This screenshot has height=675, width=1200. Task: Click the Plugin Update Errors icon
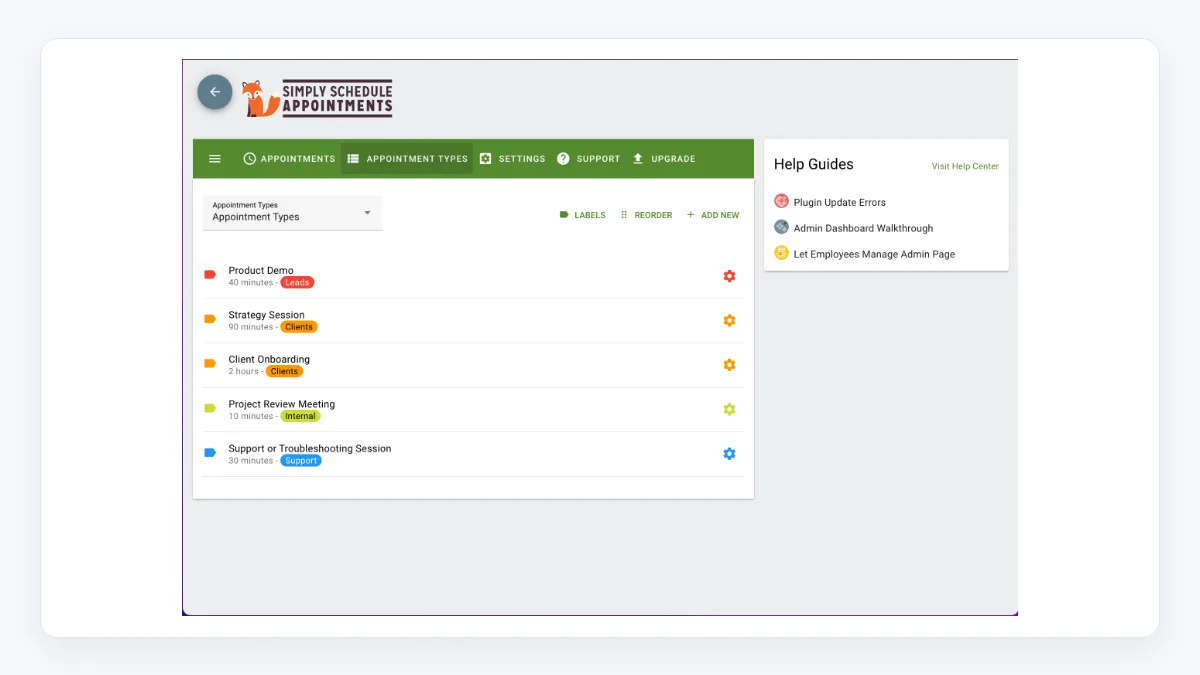(782, 201)
